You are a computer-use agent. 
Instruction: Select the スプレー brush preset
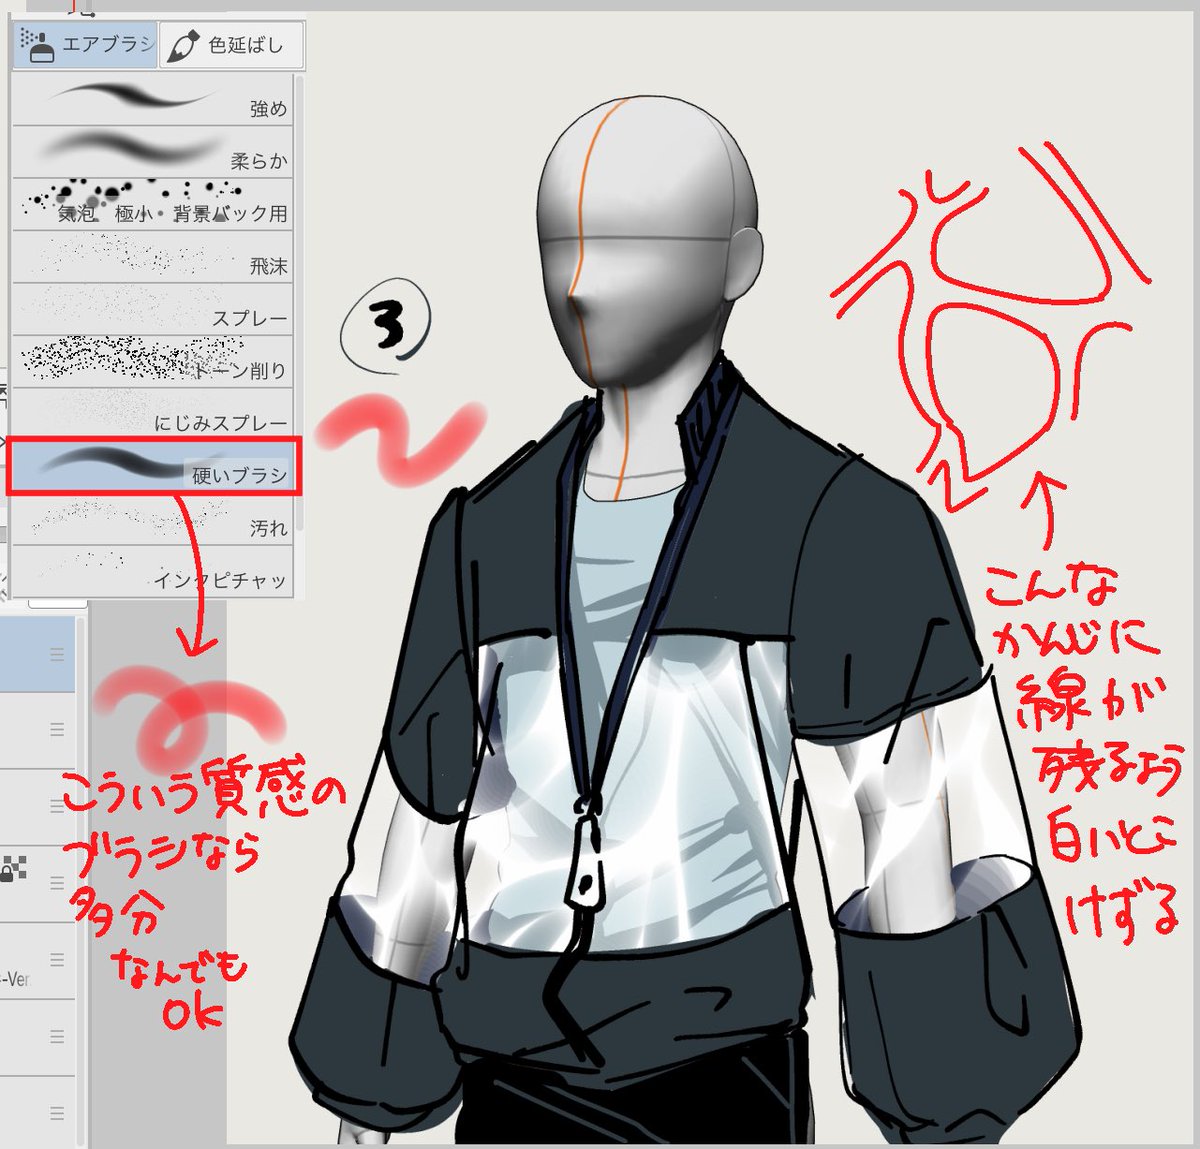tap(152, 309)
